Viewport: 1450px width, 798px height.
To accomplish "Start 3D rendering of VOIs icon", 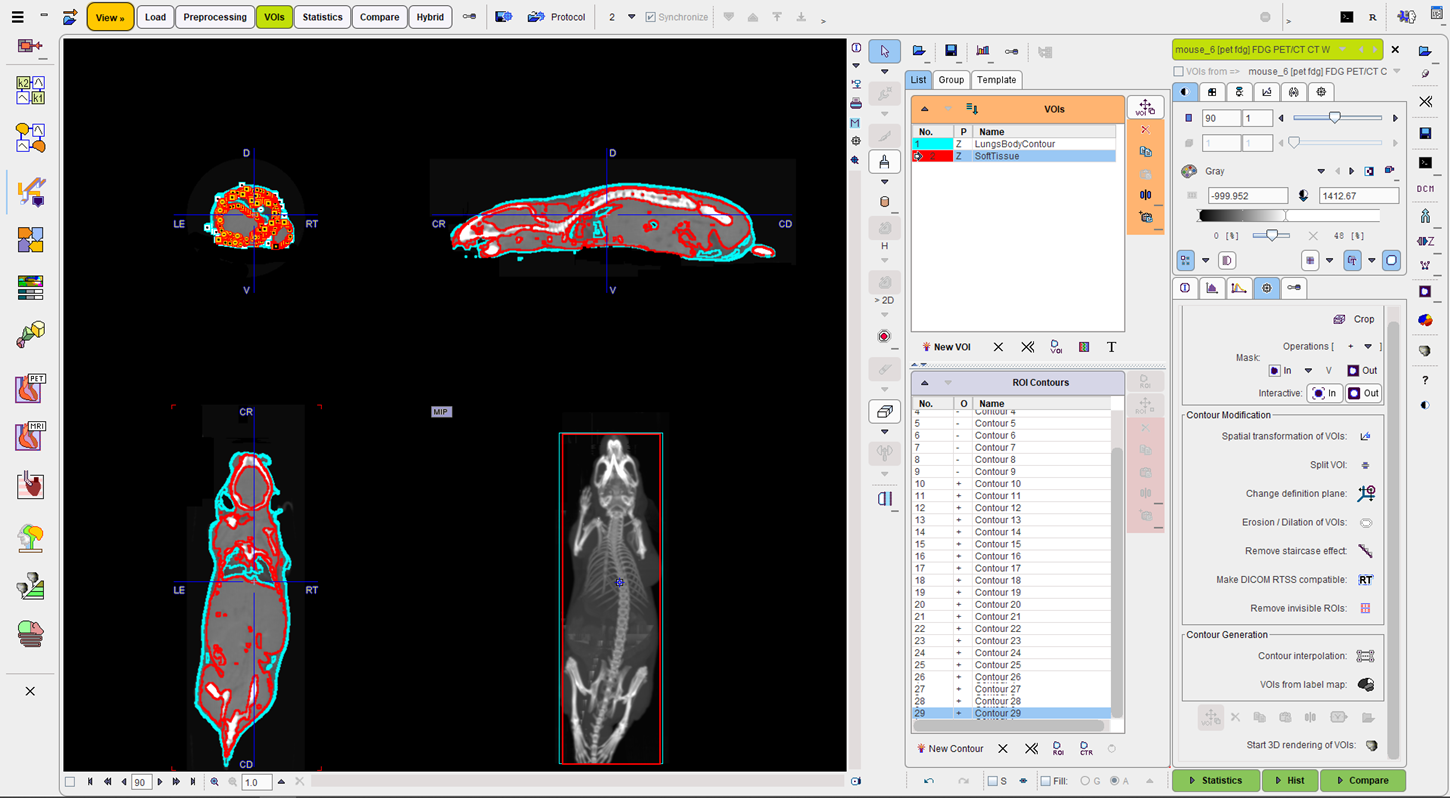I will [x=1371, y=745].
